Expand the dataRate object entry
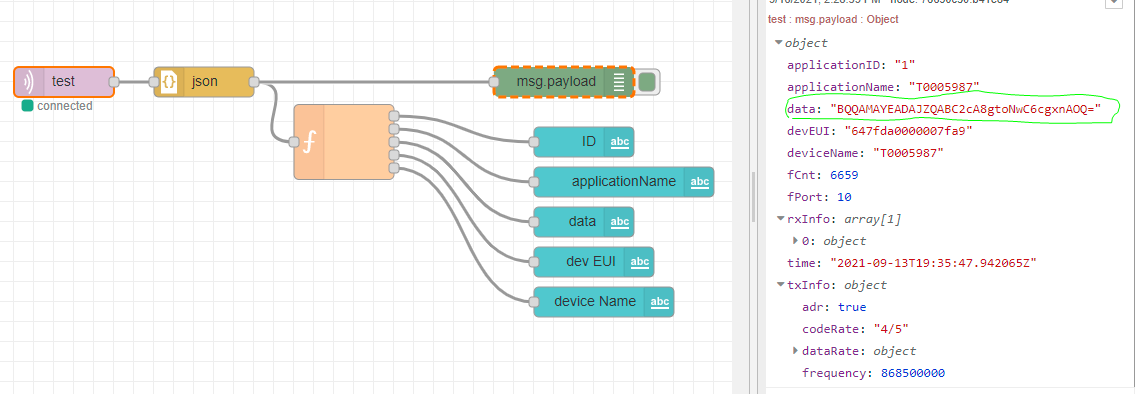Screen dimensions: 1135x394 (796, 351)
